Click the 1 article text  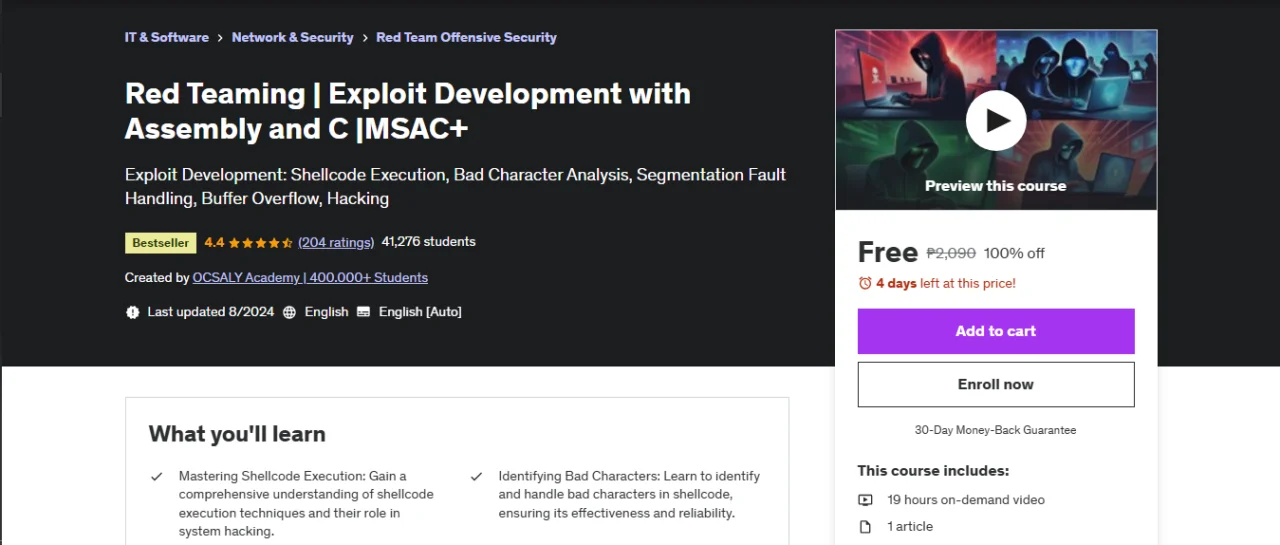[x=910, y=526]
